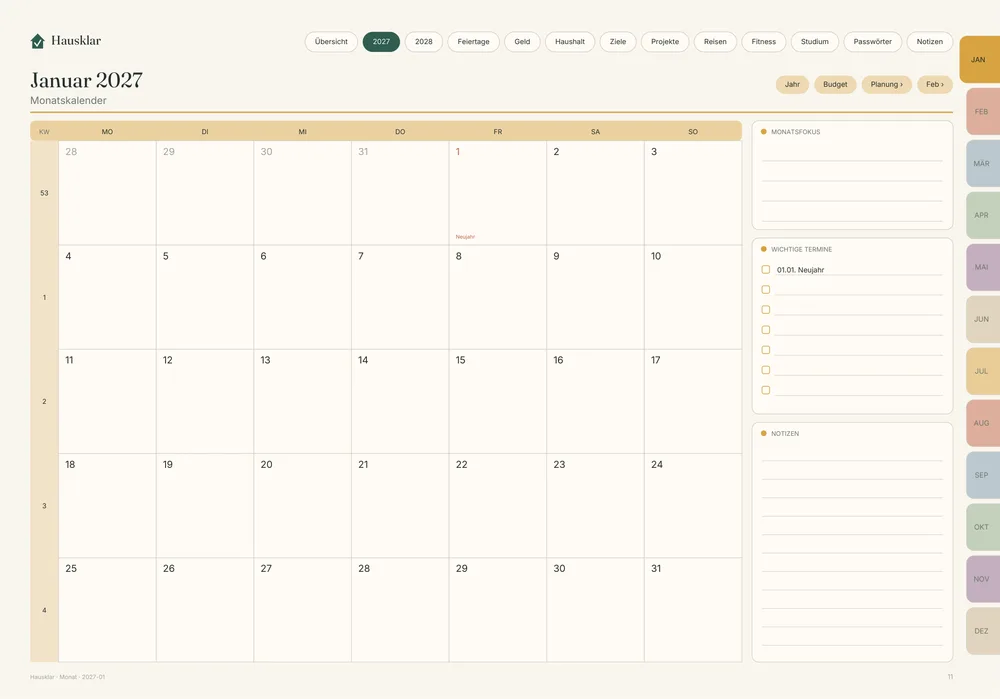Open the Reisen tab

pos(715,42)
